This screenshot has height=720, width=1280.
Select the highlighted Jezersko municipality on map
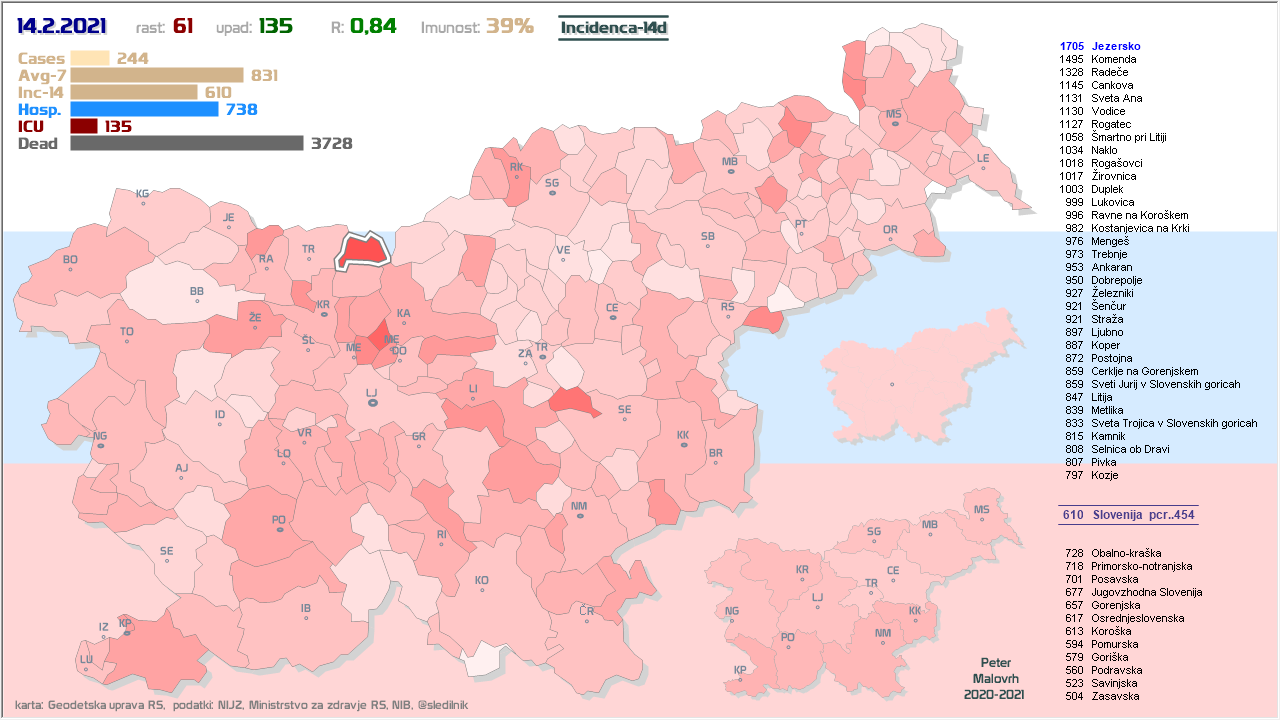click(362, 252)
